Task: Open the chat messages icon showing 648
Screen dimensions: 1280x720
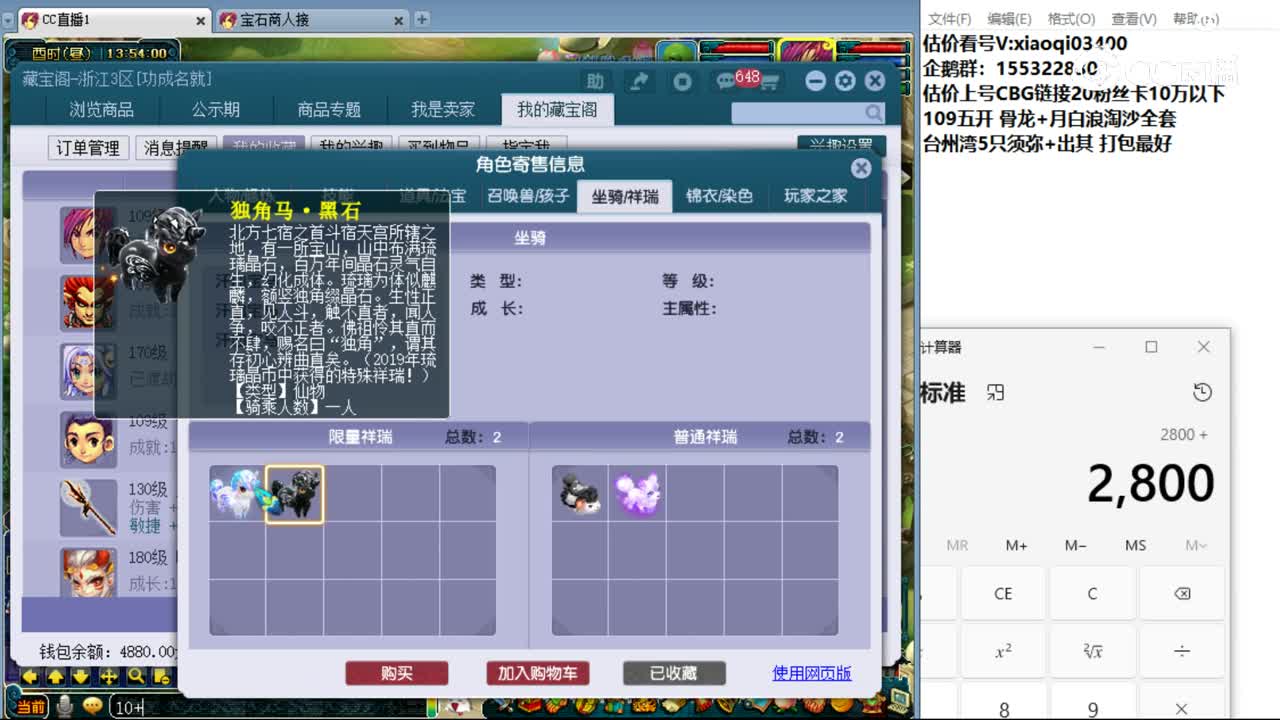Action: 725,81
